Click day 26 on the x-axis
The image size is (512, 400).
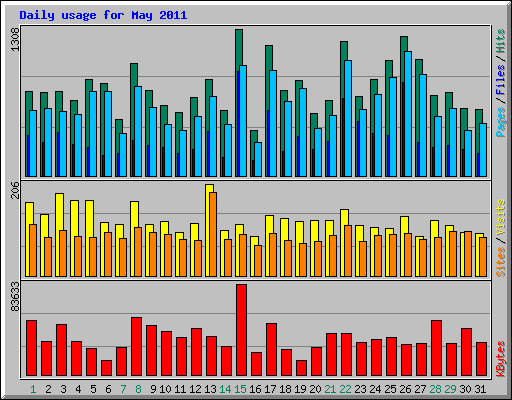(x=405, y=389)
